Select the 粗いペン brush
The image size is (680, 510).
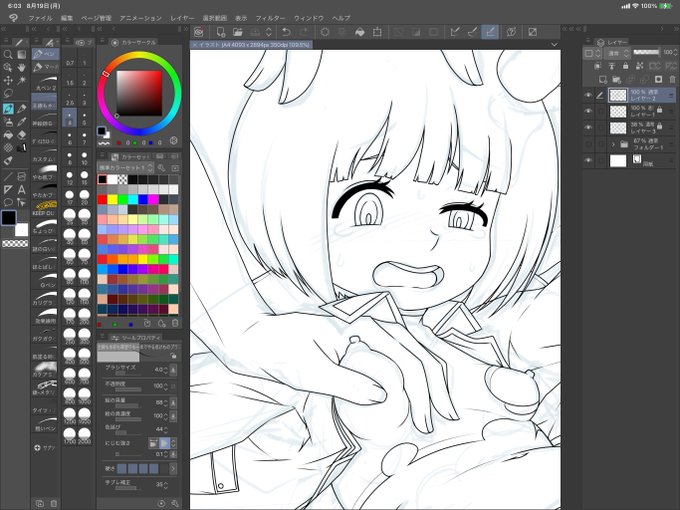point(45,424)
